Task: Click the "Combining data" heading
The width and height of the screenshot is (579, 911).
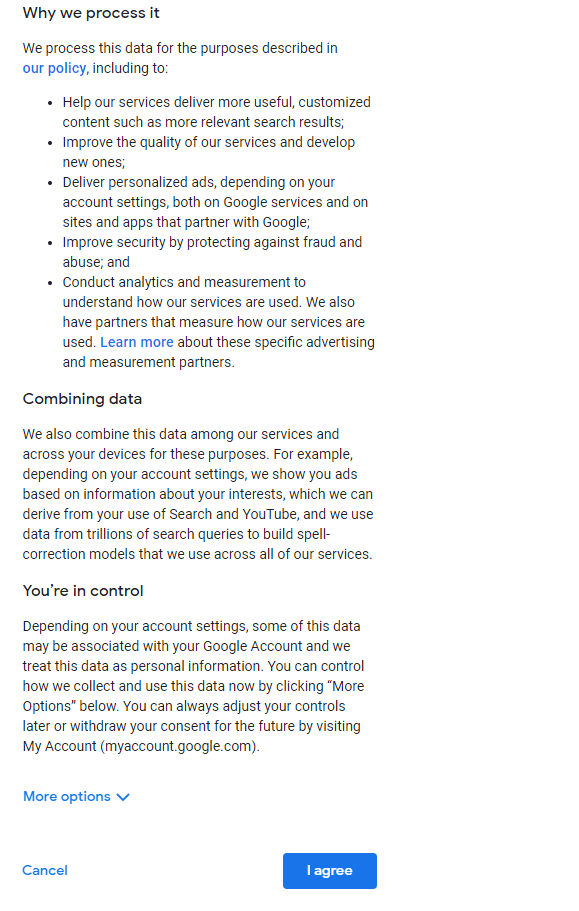Action: coord(82,399)
